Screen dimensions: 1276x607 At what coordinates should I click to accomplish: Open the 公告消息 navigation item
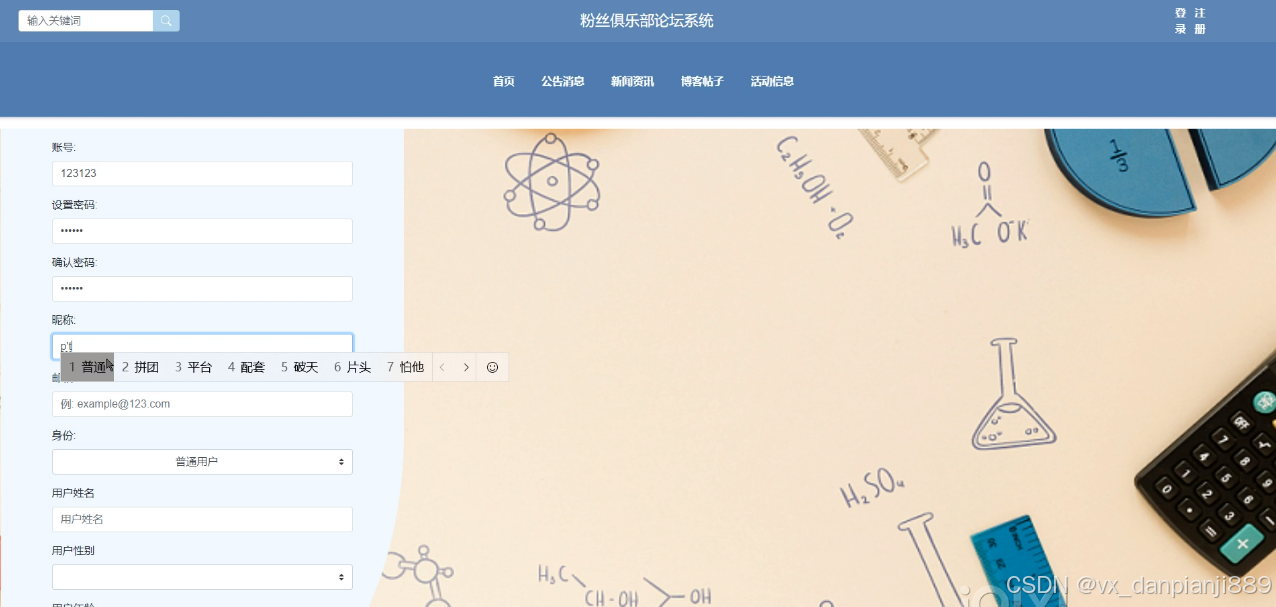[x=563, y=81]
